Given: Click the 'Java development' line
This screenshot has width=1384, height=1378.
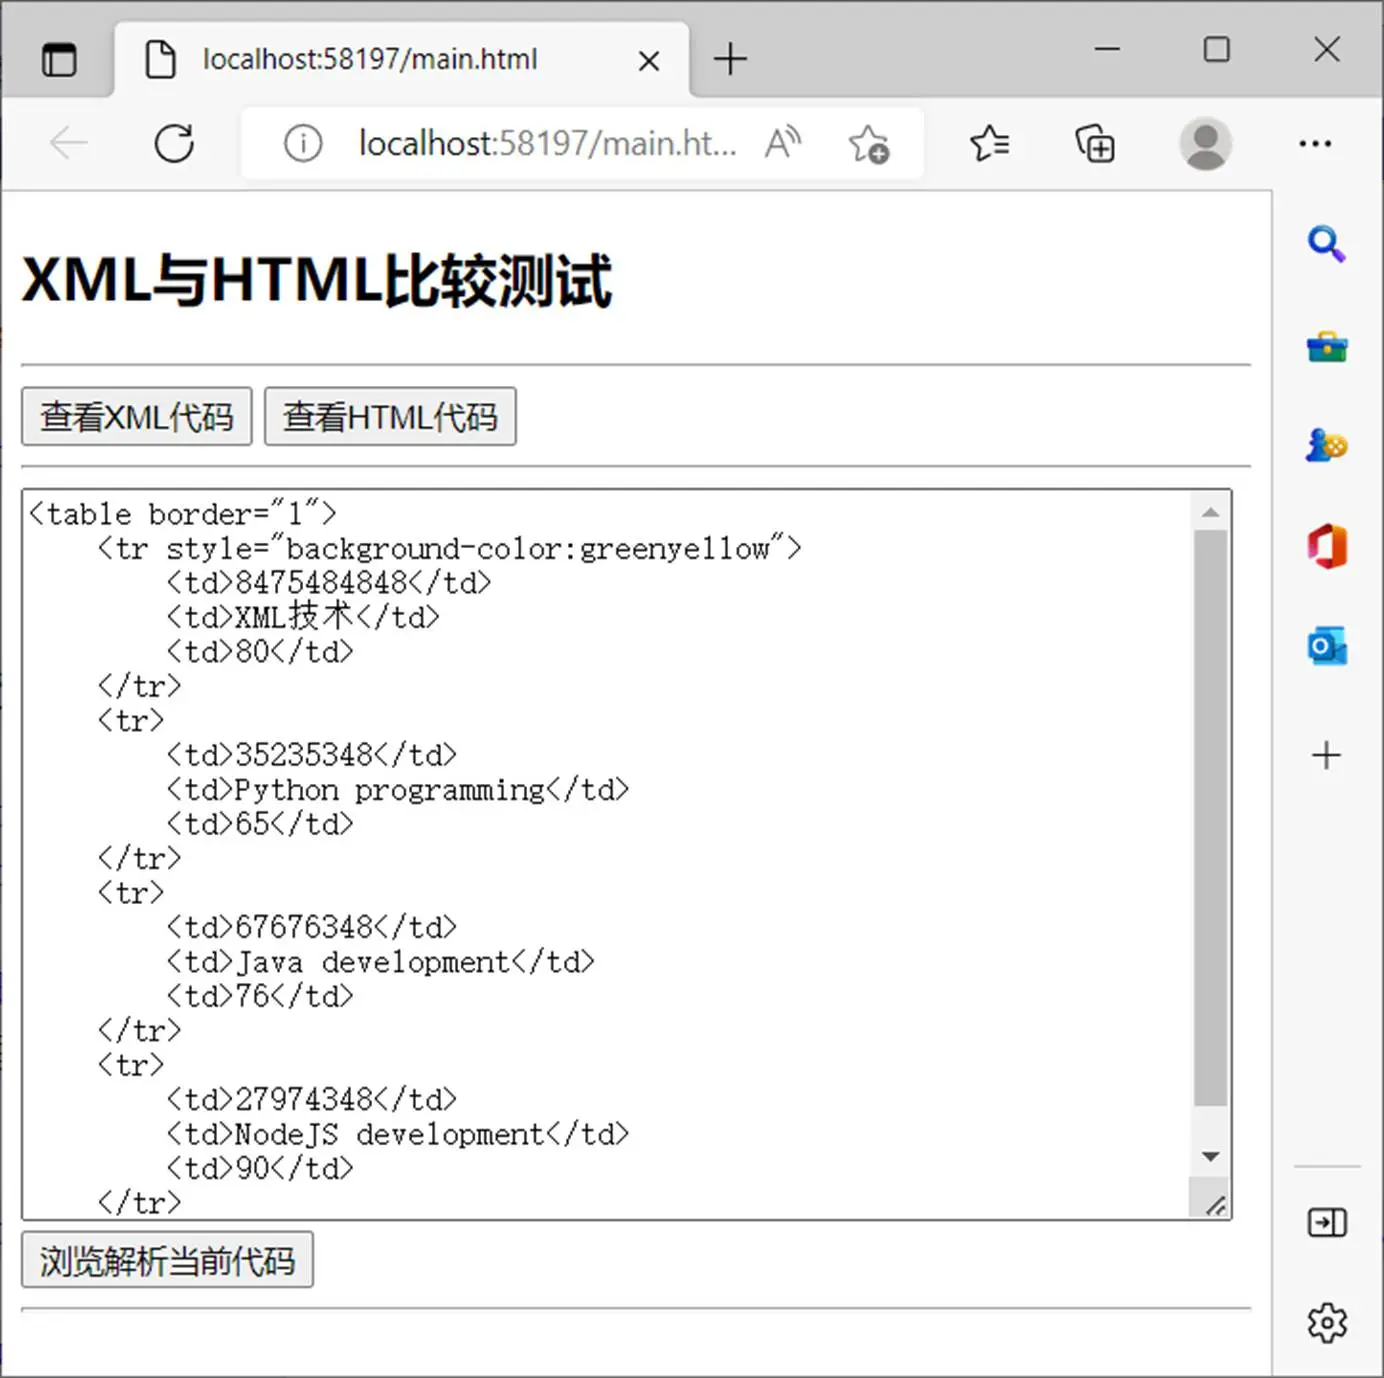Looking at the screenshot, I should click(x=380, y=962).
